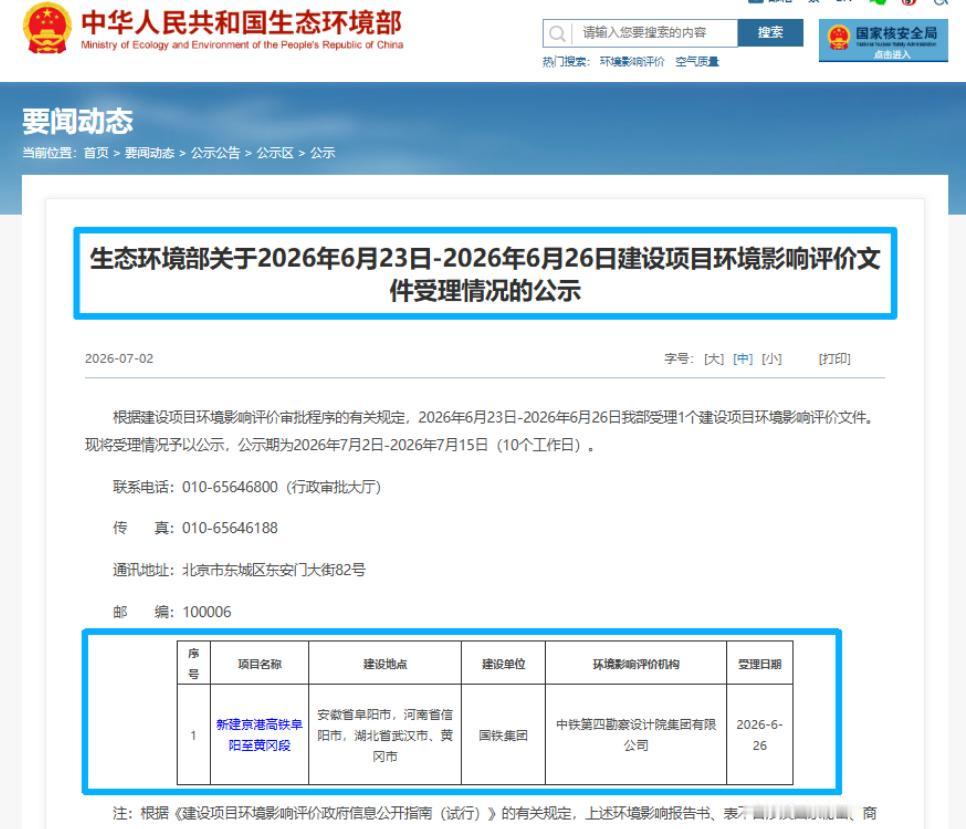The image size is (966, 829).
Task: Open 要闻动态 breadcrumb link
Action: coord(149,153)
